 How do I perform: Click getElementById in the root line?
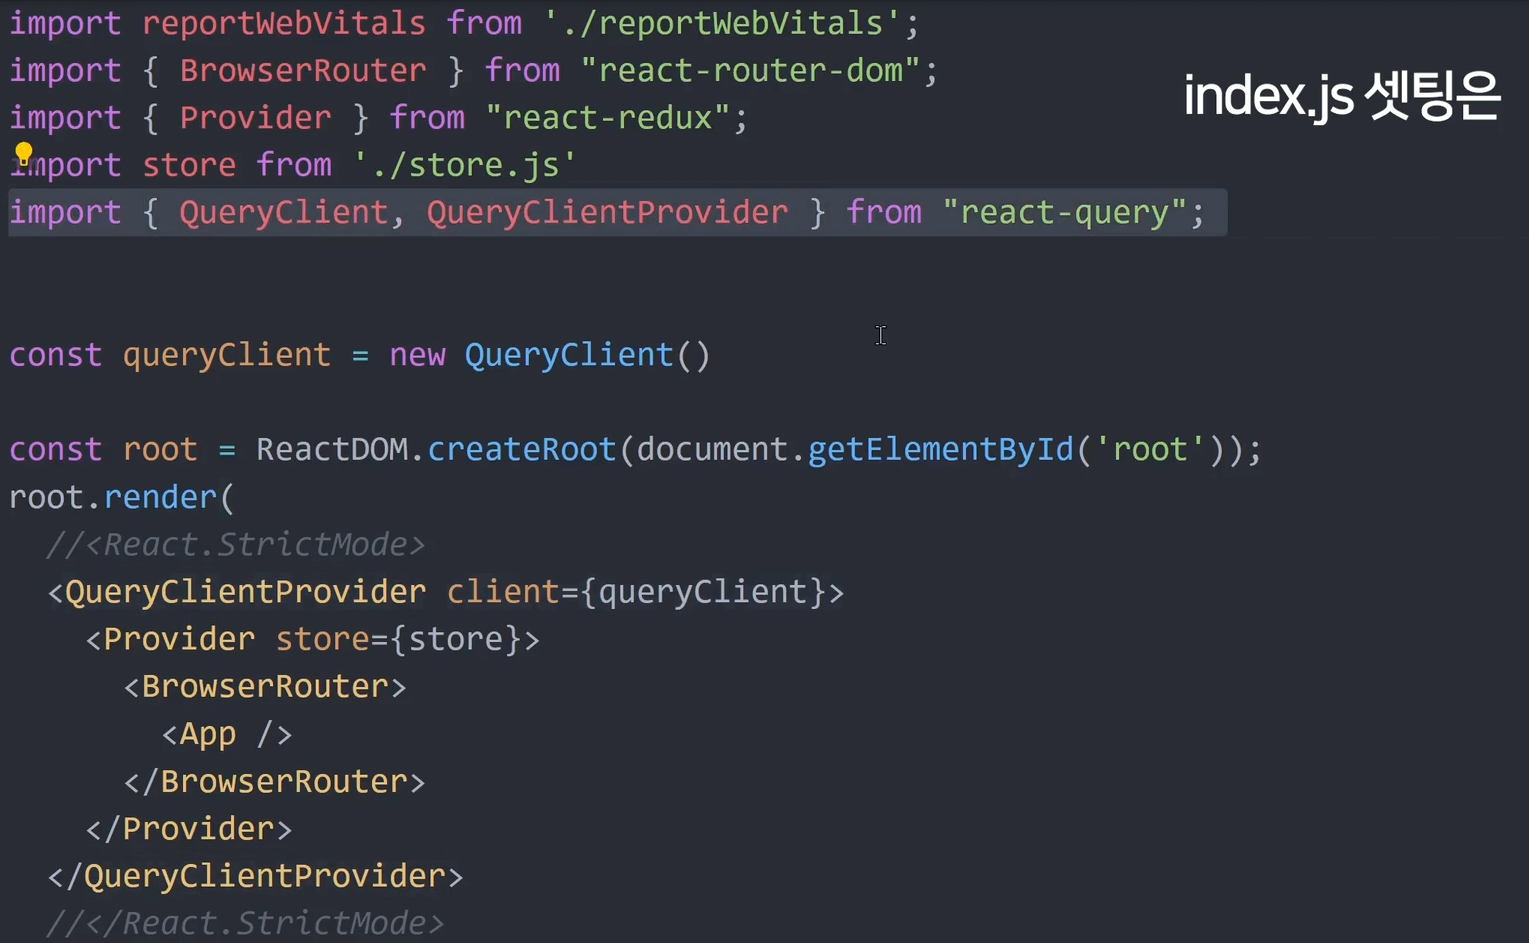940,449
